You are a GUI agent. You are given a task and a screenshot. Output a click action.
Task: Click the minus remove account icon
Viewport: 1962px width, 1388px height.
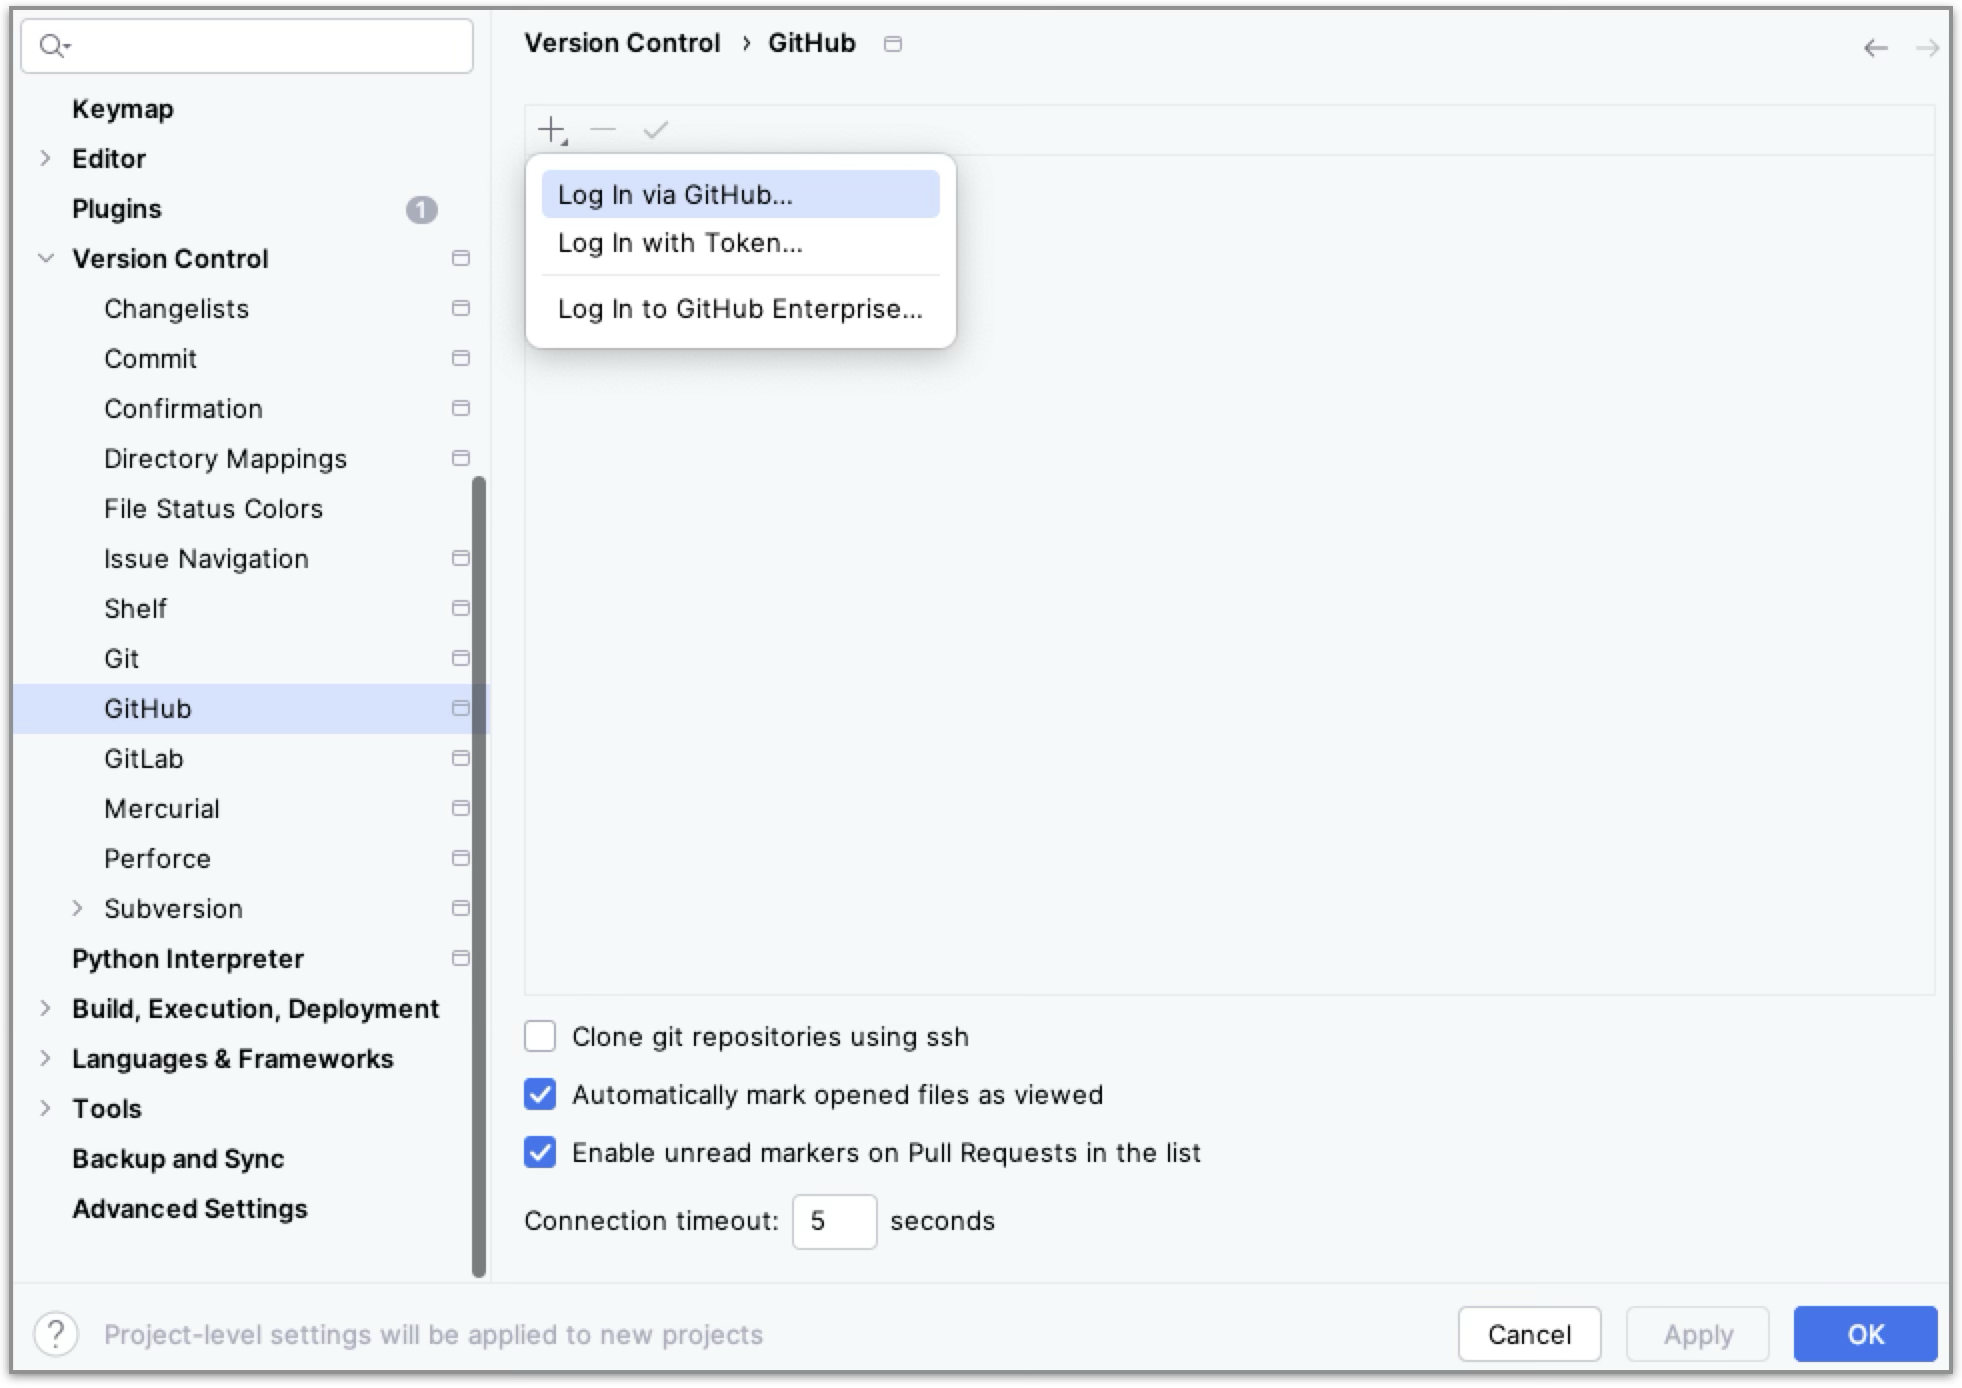click(603, 130)
